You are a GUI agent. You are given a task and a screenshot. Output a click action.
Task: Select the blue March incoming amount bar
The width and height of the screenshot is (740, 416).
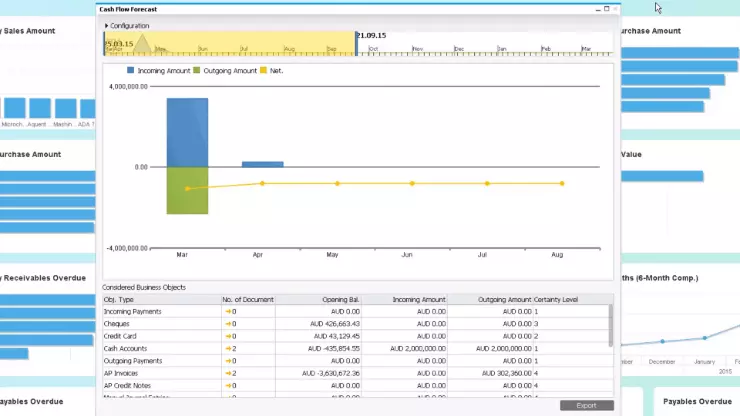click(x=187, y=132)
